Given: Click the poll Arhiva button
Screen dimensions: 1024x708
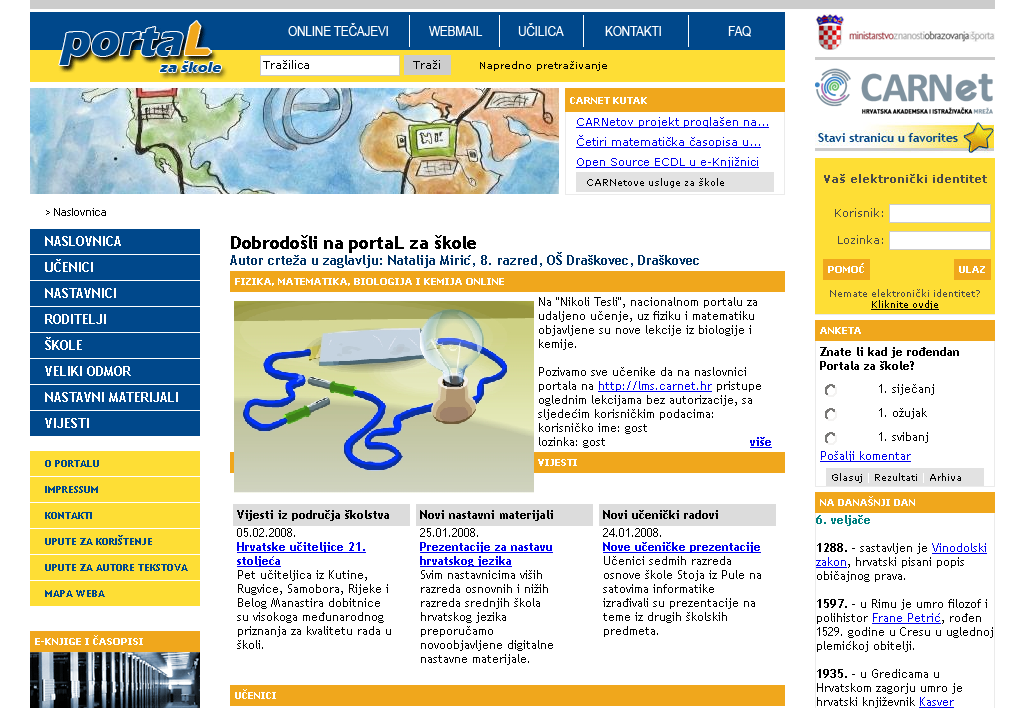Looking at the screenshot, I should pos(945,477).
